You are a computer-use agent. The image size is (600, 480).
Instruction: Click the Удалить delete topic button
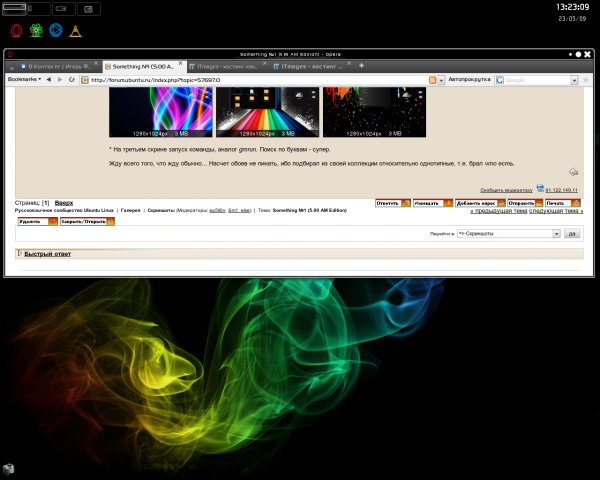[x=36, y=221]
